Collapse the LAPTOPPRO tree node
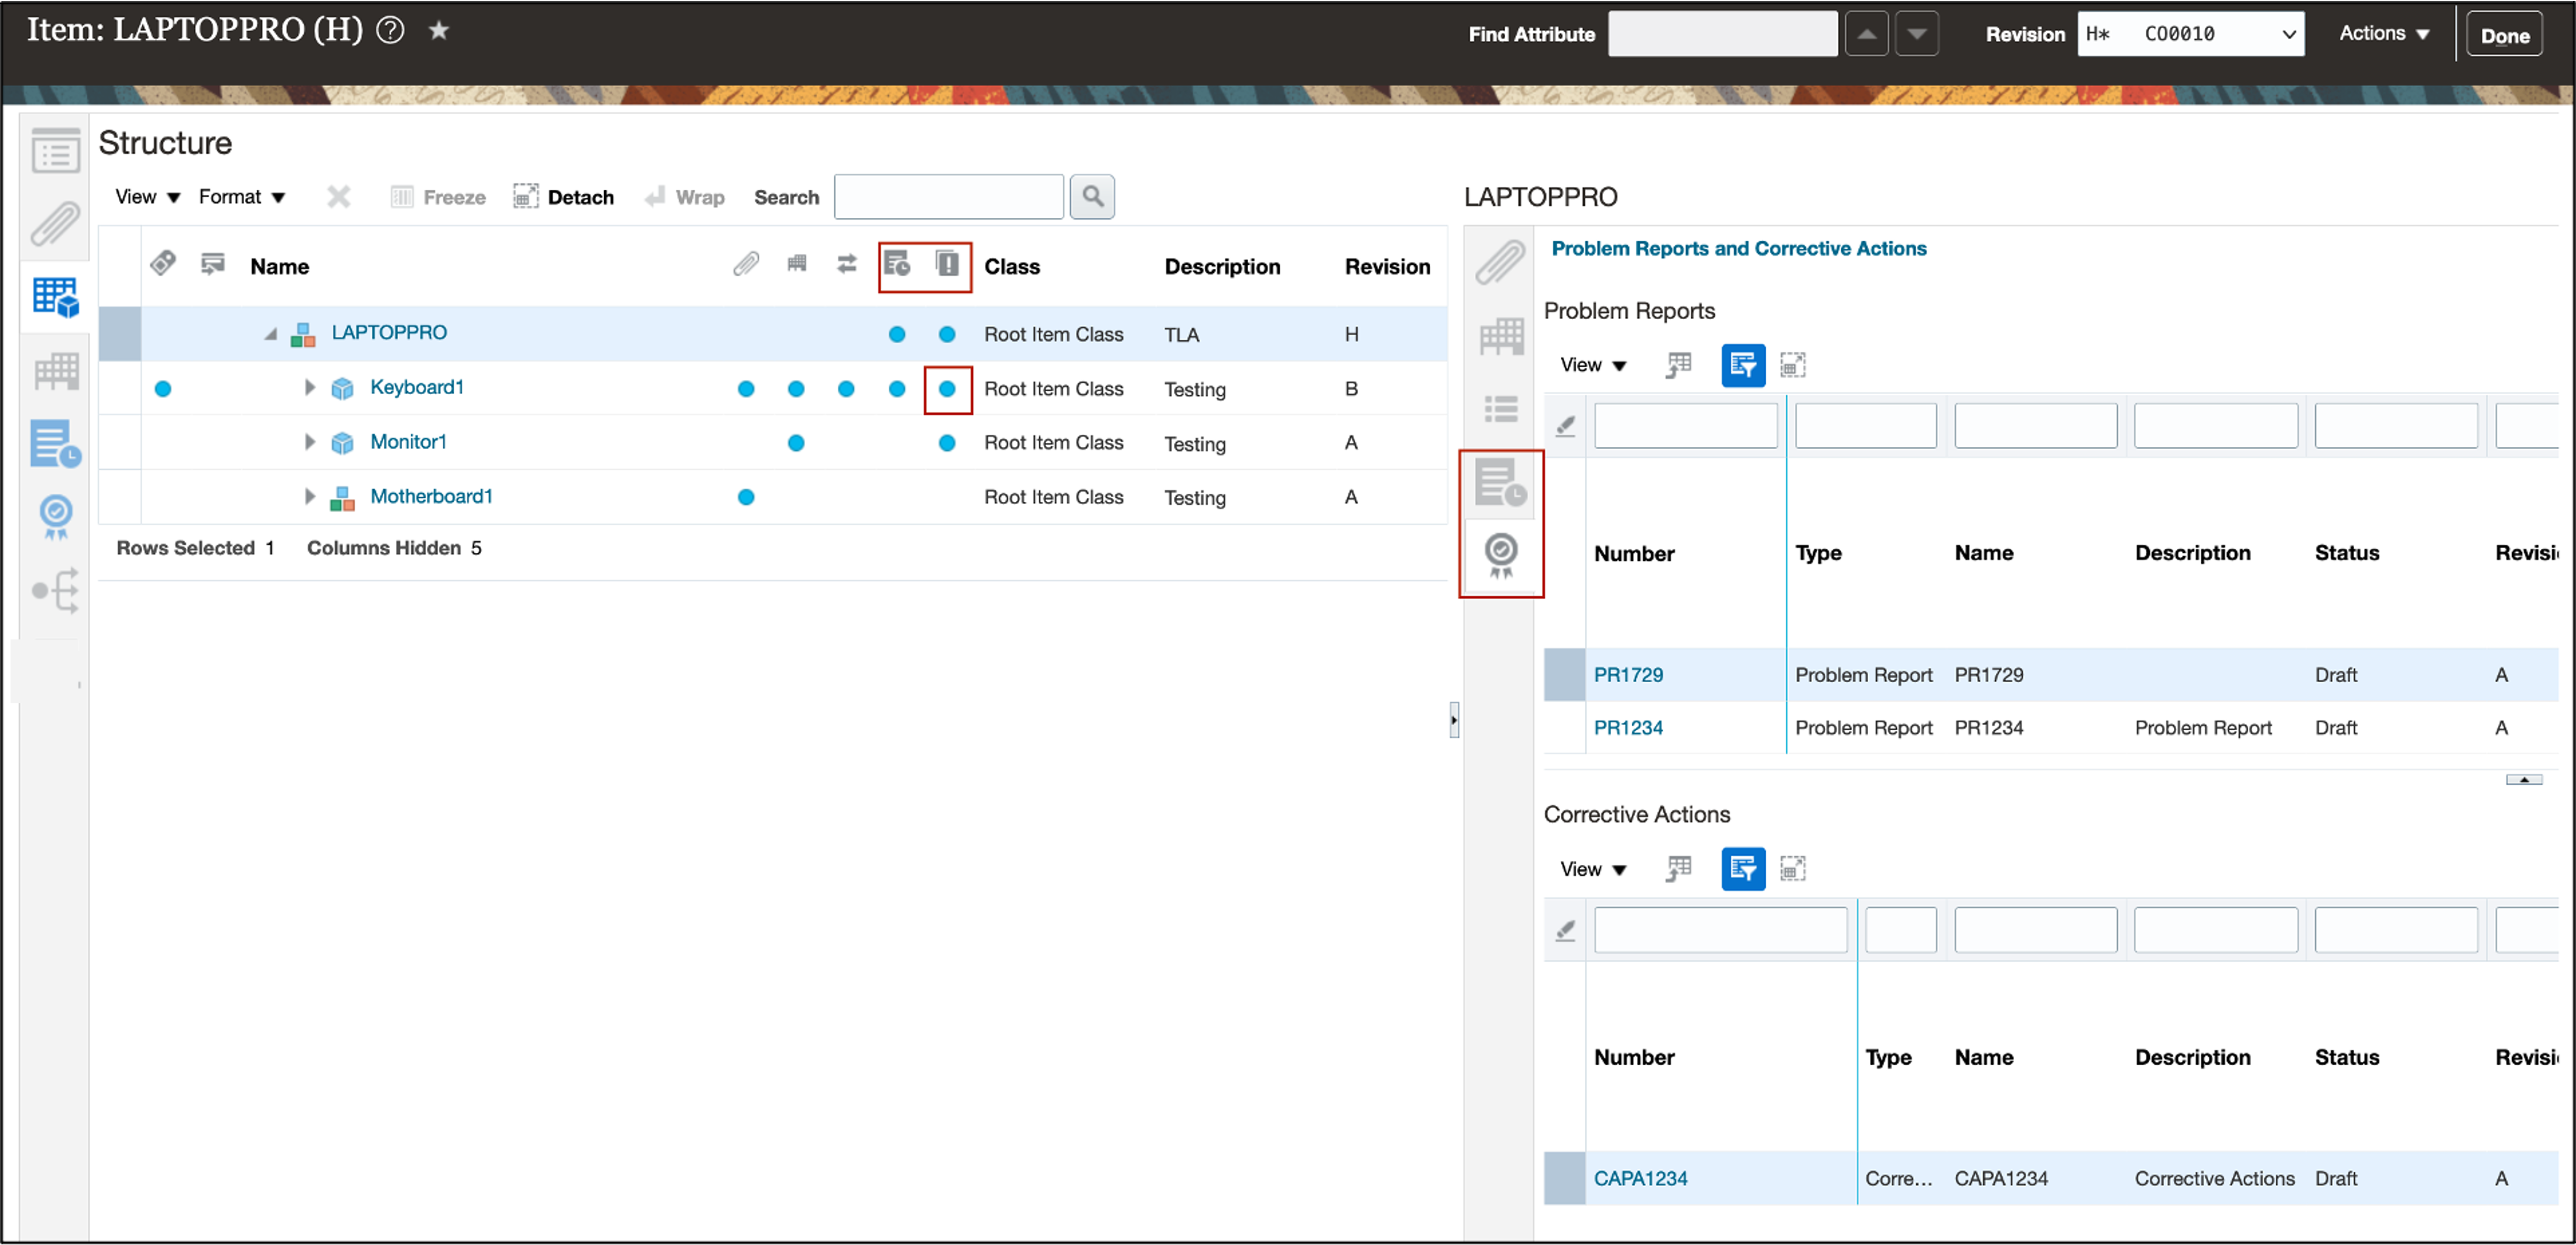Viewport: 2576px width, 1245px height. [x=270, y=333]
